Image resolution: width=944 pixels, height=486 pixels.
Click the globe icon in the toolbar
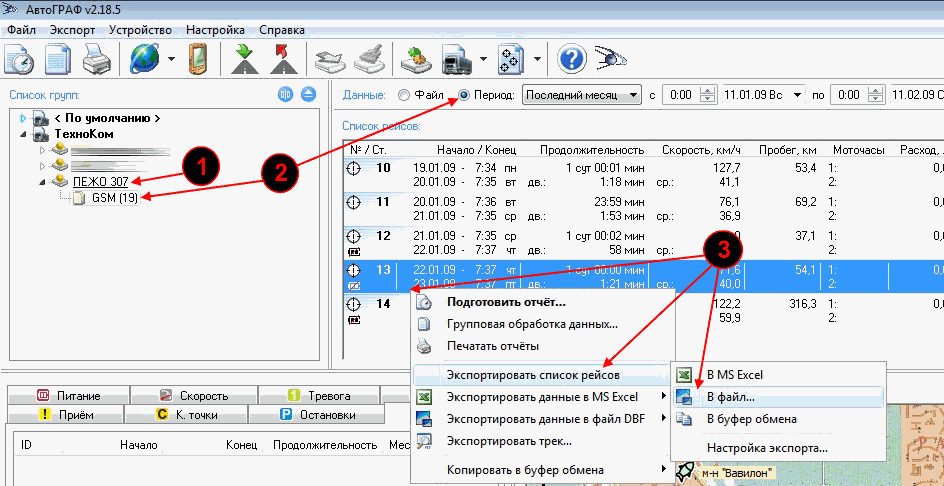[x=144, y=58]
